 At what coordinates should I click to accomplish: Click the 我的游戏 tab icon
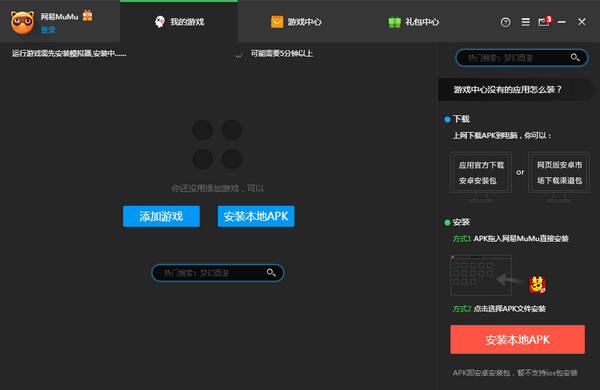(x=160, y=22)
